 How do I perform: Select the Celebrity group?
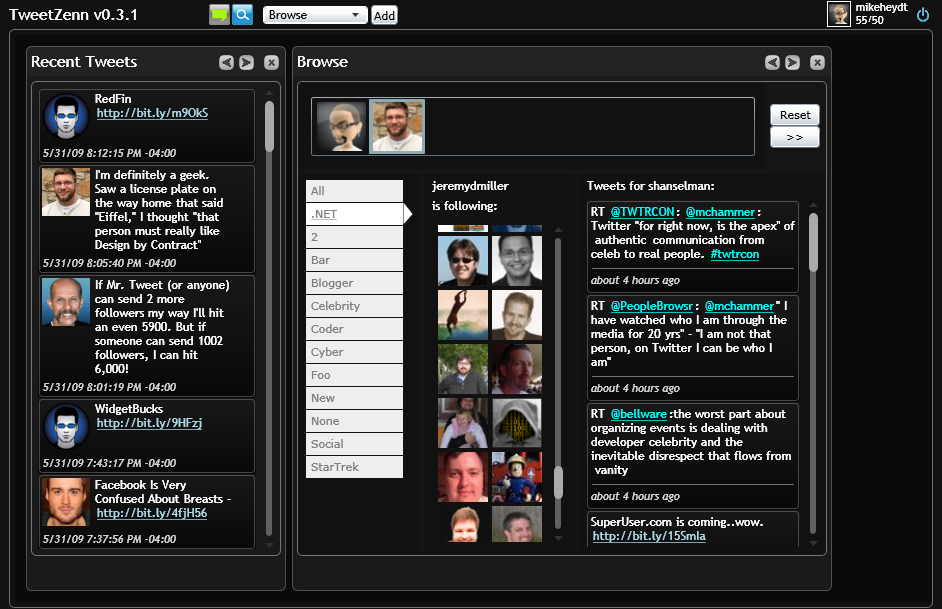click(354, 306)
